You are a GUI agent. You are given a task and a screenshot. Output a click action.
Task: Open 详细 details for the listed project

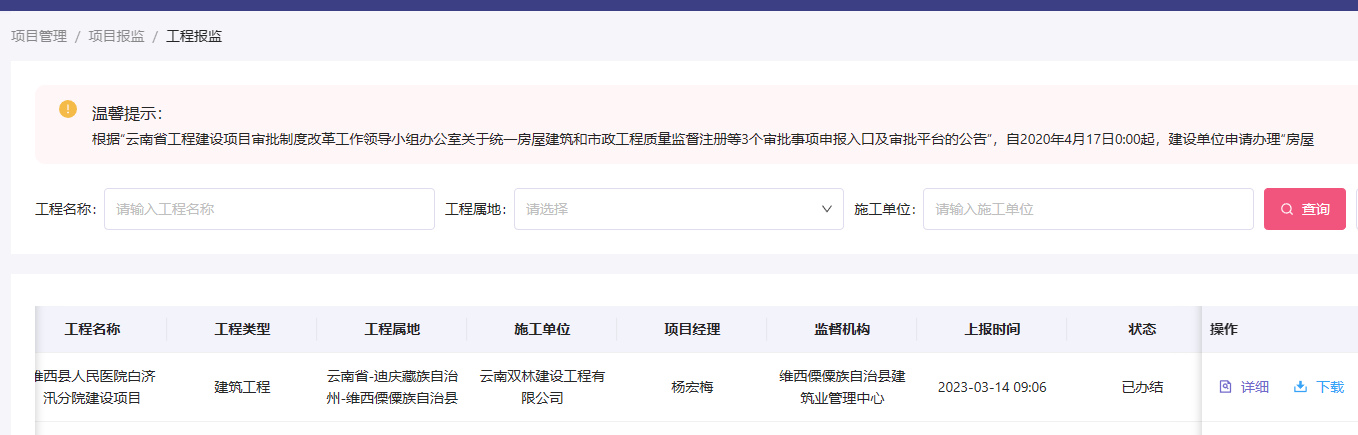point(1244,387)
